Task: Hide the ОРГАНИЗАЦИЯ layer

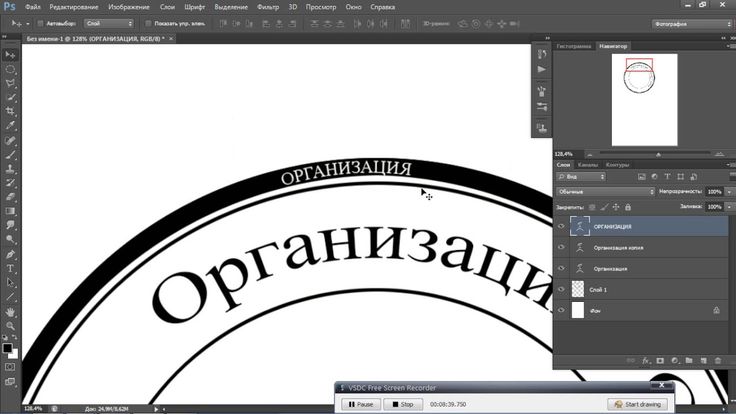Action: click(x=561, y=226)
